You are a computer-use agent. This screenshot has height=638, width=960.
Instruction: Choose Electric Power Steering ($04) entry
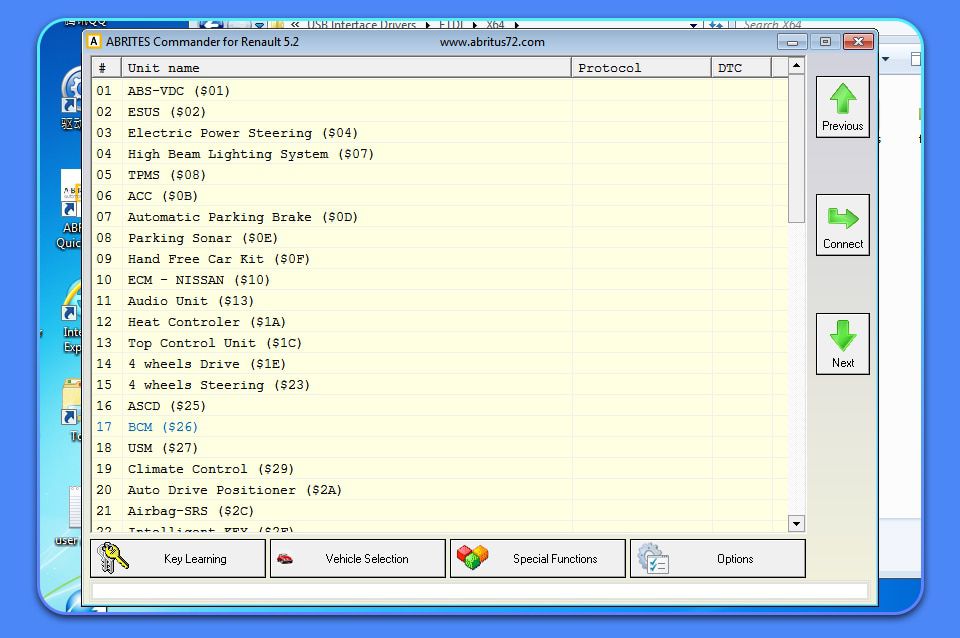[242, 133]
